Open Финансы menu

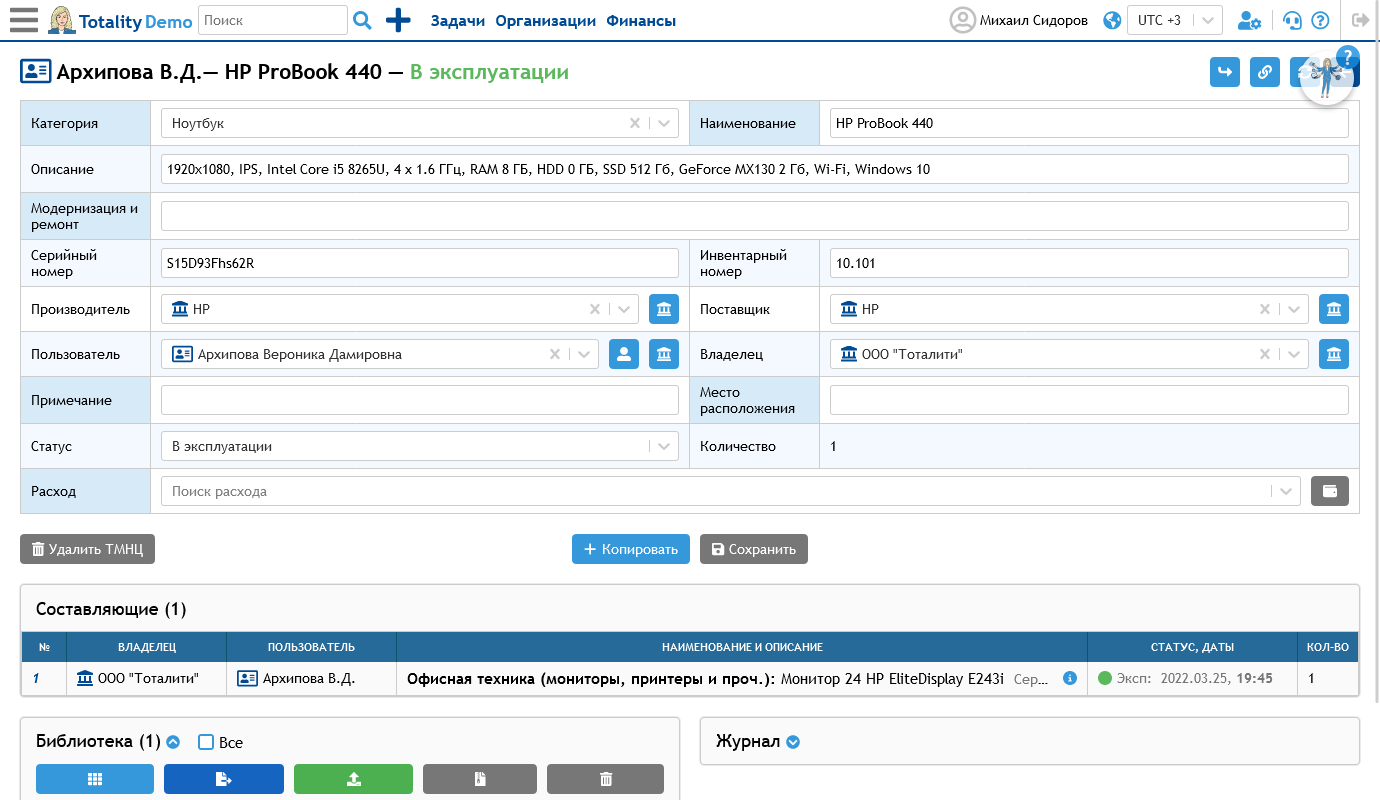click(641, 20)
